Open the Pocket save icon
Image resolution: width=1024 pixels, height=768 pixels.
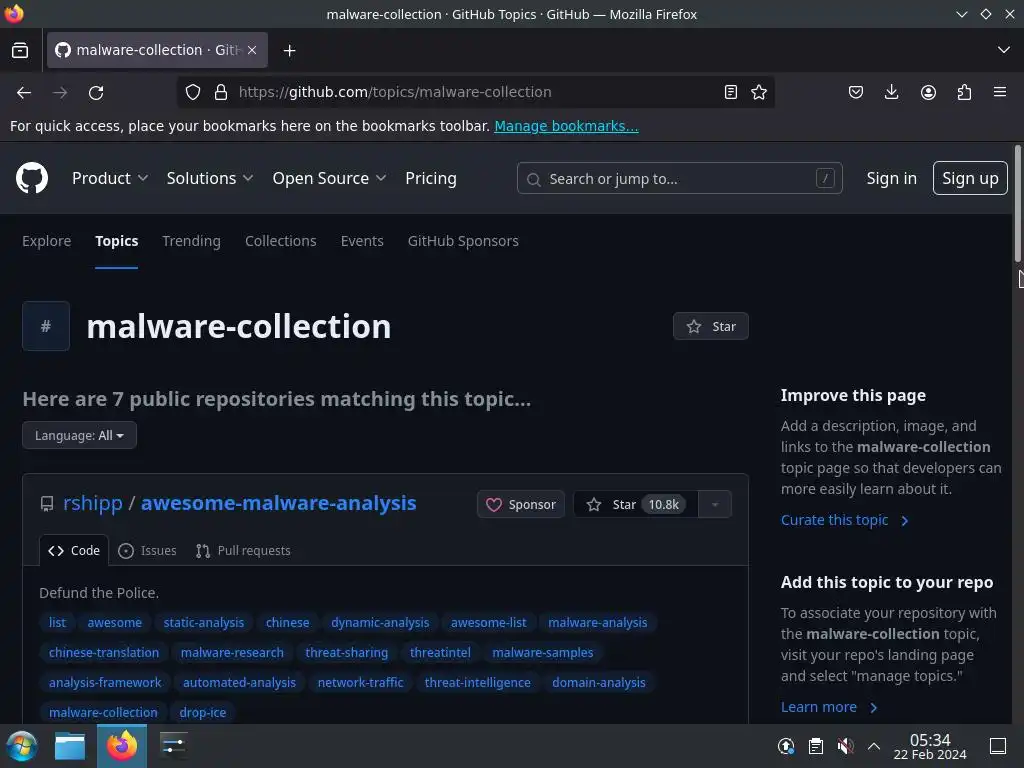pyautogui.click(x=856, y=92)
